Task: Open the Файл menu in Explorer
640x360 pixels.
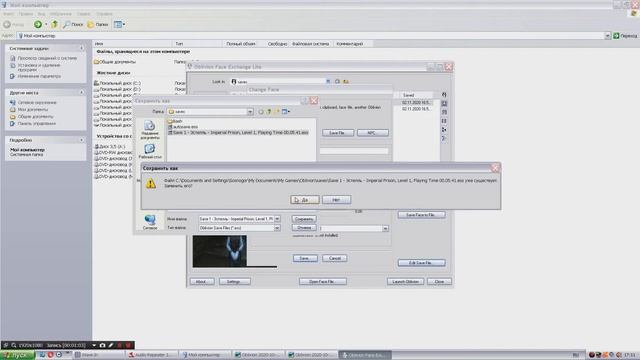Action: (8, 14)
